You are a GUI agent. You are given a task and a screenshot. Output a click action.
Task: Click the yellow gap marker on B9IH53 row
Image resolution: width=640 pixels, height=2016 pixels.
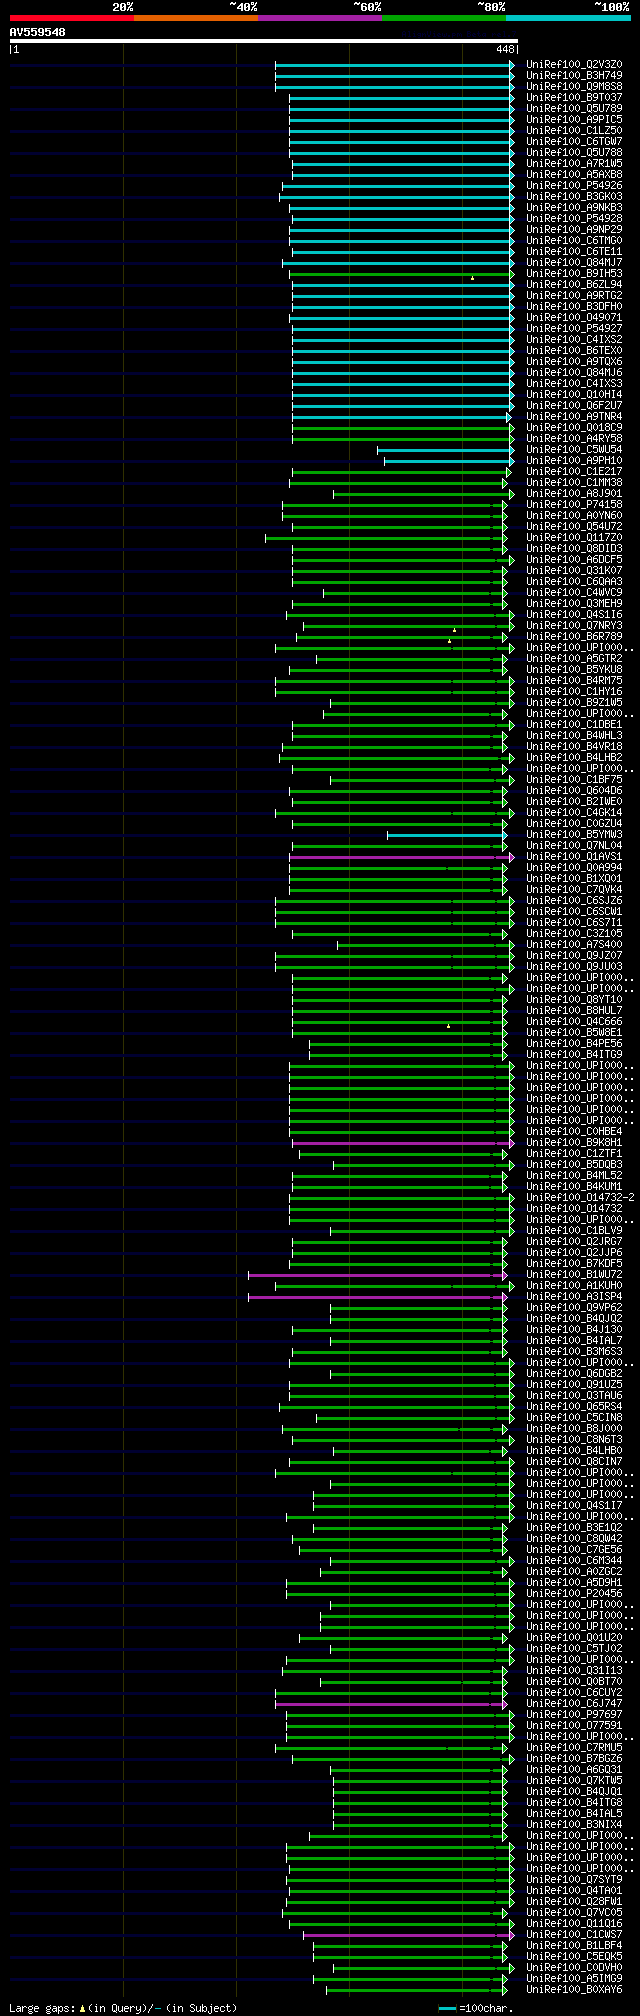tap(472, 277)
